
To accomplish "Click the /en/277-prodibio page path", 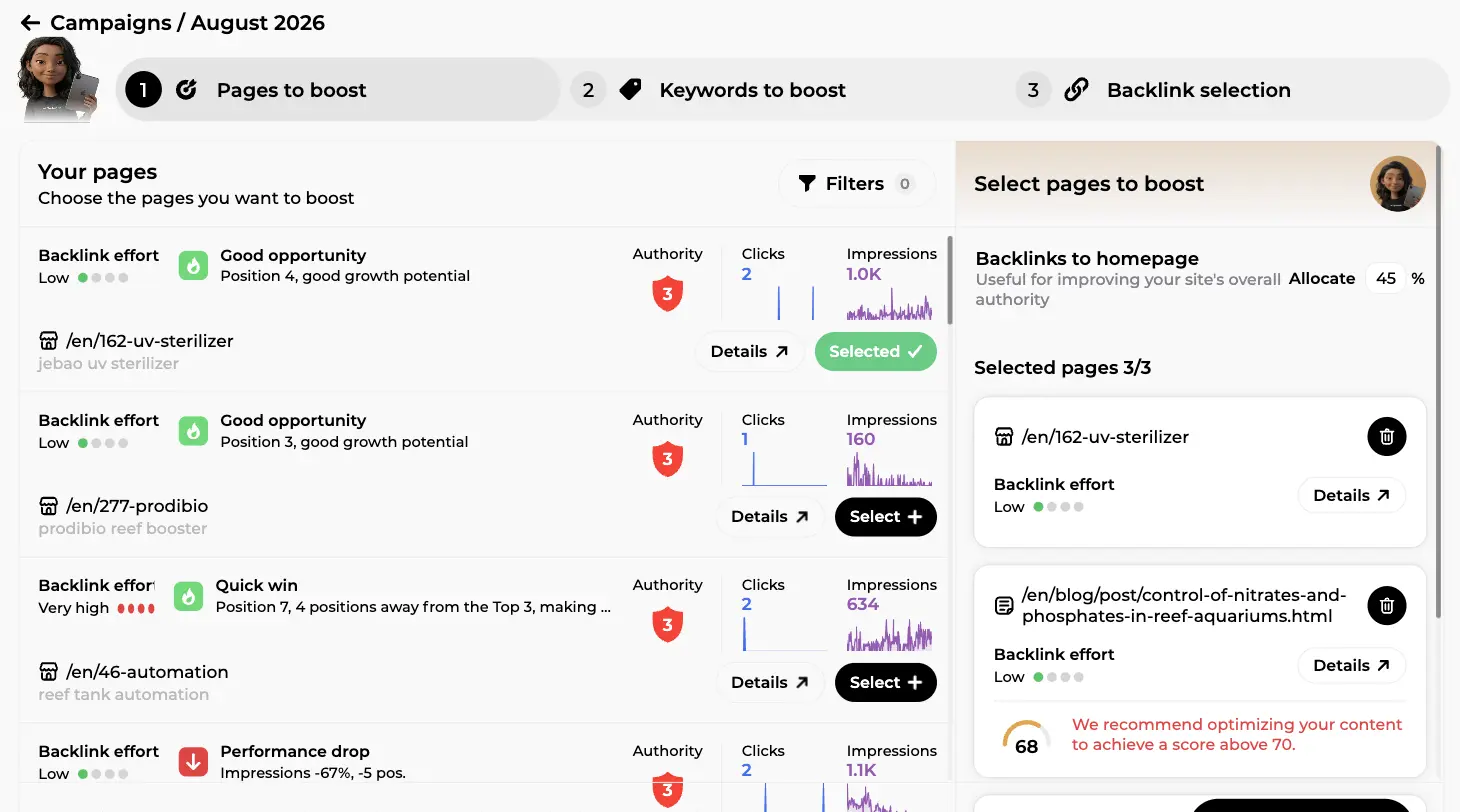I will coord(137,506).
